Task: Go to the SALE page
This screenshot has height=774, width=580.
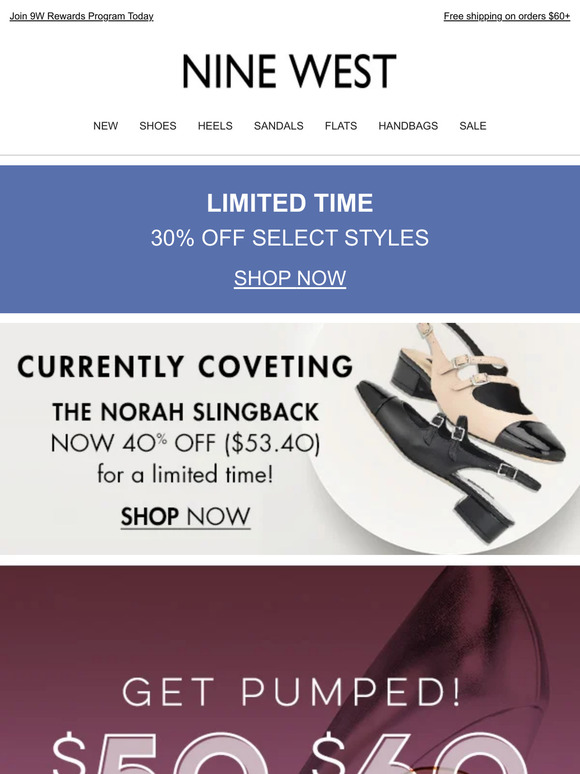Action: click(x=473, y=126)
